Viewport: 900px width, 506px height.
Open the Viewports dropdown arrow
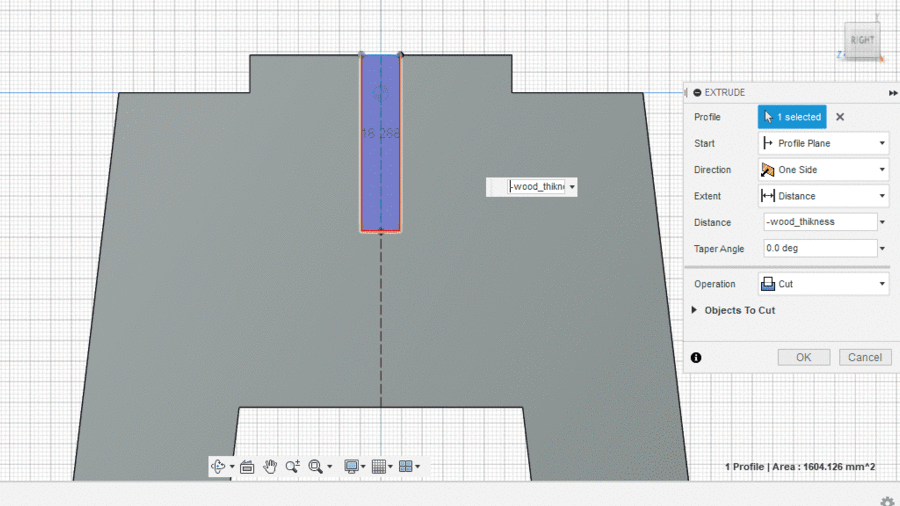(417, 466)
